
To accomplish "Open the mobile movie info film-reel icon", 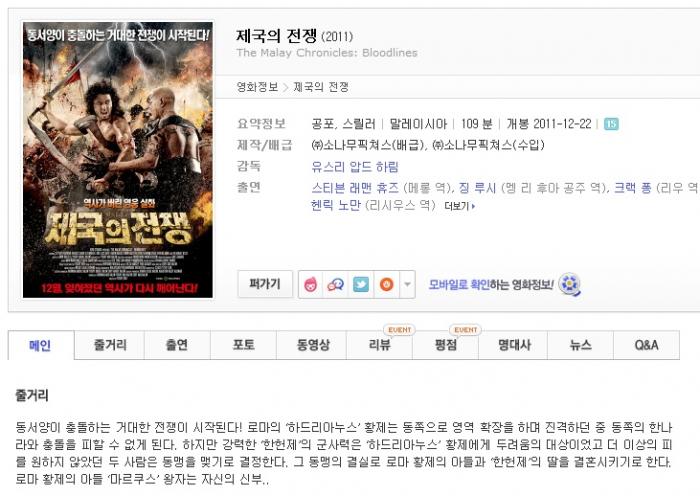I will tap(570, 284).
